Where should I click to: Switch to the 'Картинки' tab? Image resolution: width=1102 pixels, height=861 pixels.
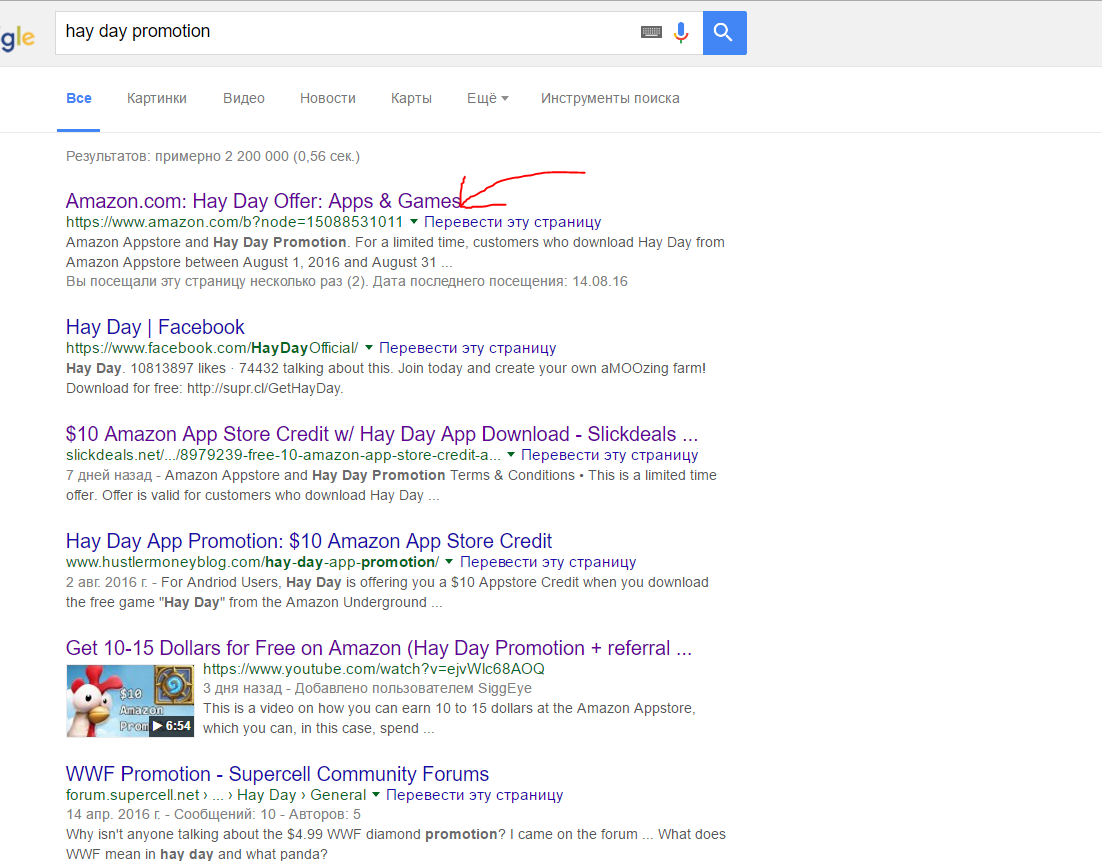pos(157,98)
